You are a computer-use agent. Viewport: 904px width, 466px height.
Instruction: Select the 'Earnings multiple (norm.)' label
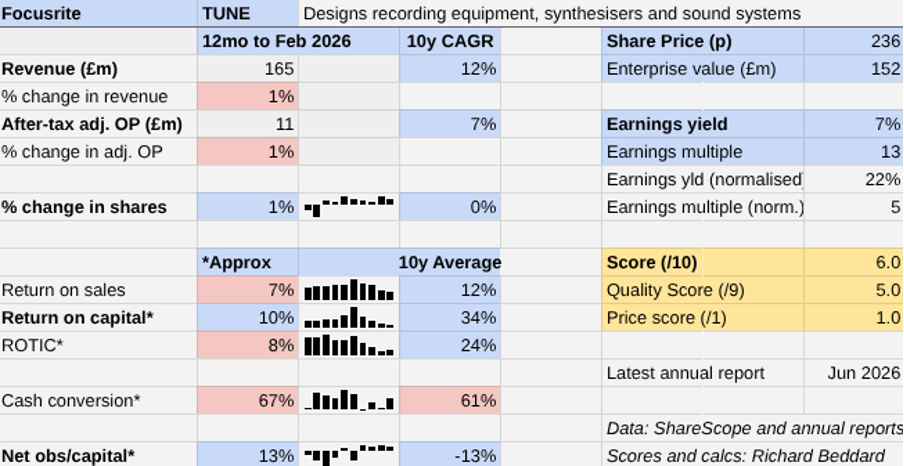703,207
